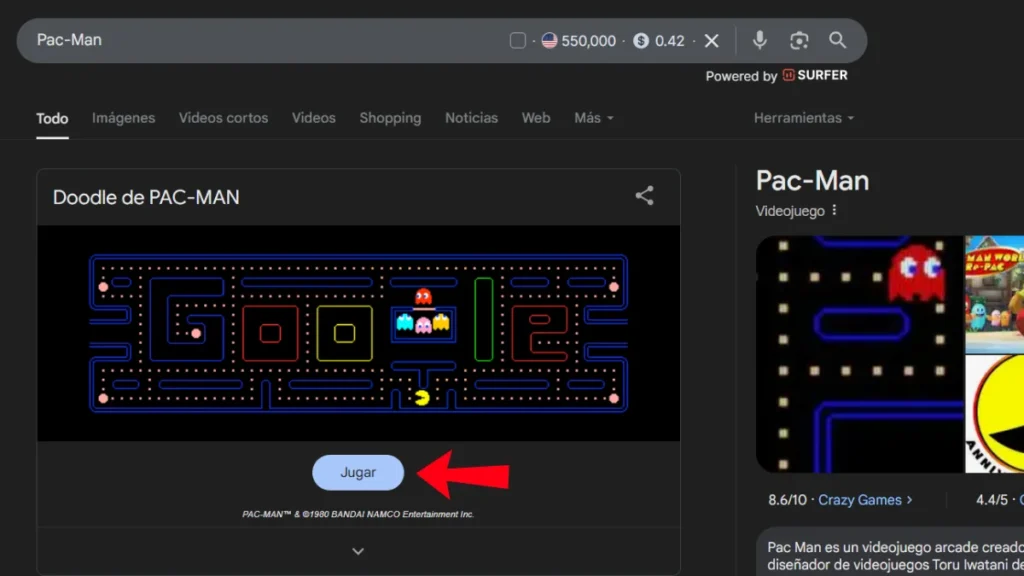
Task: Select the Todo tab
Action: (x=52, y=118)
